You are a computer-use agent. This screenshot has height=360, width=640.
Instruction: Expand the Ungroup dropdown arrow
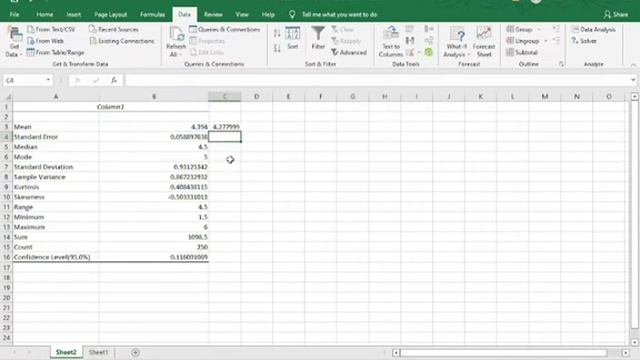[x=546, y=41]
